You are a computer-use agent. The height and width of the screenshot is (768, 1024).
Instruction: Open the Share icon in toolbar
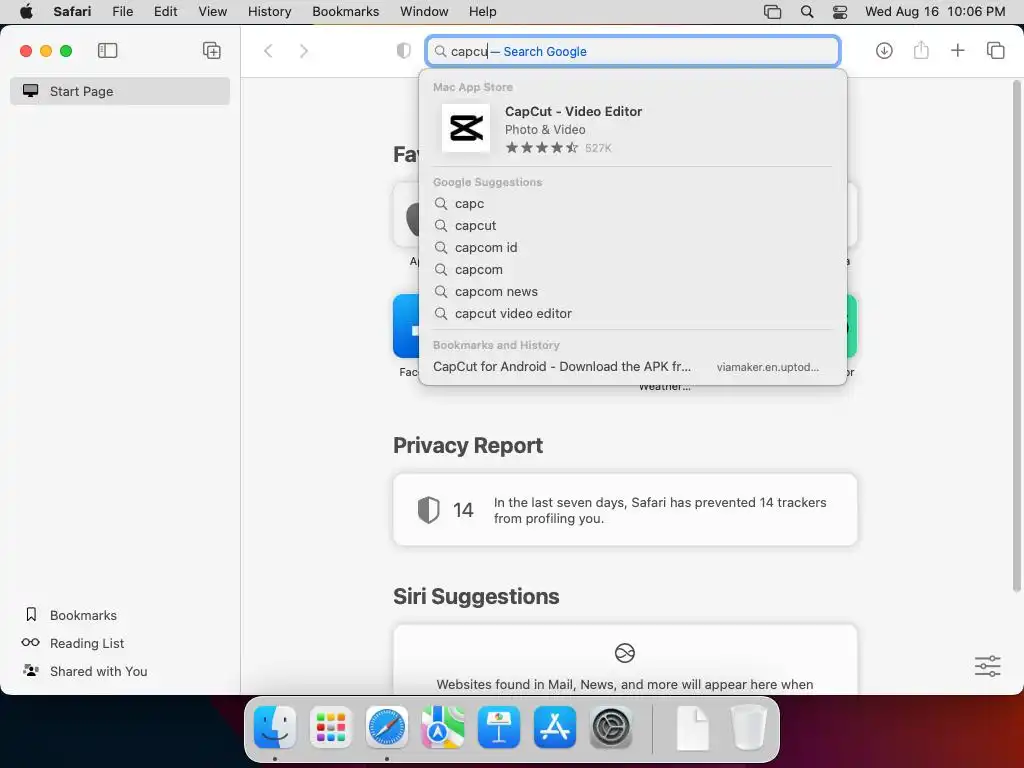pyautogui.click(x=921, y=50)
